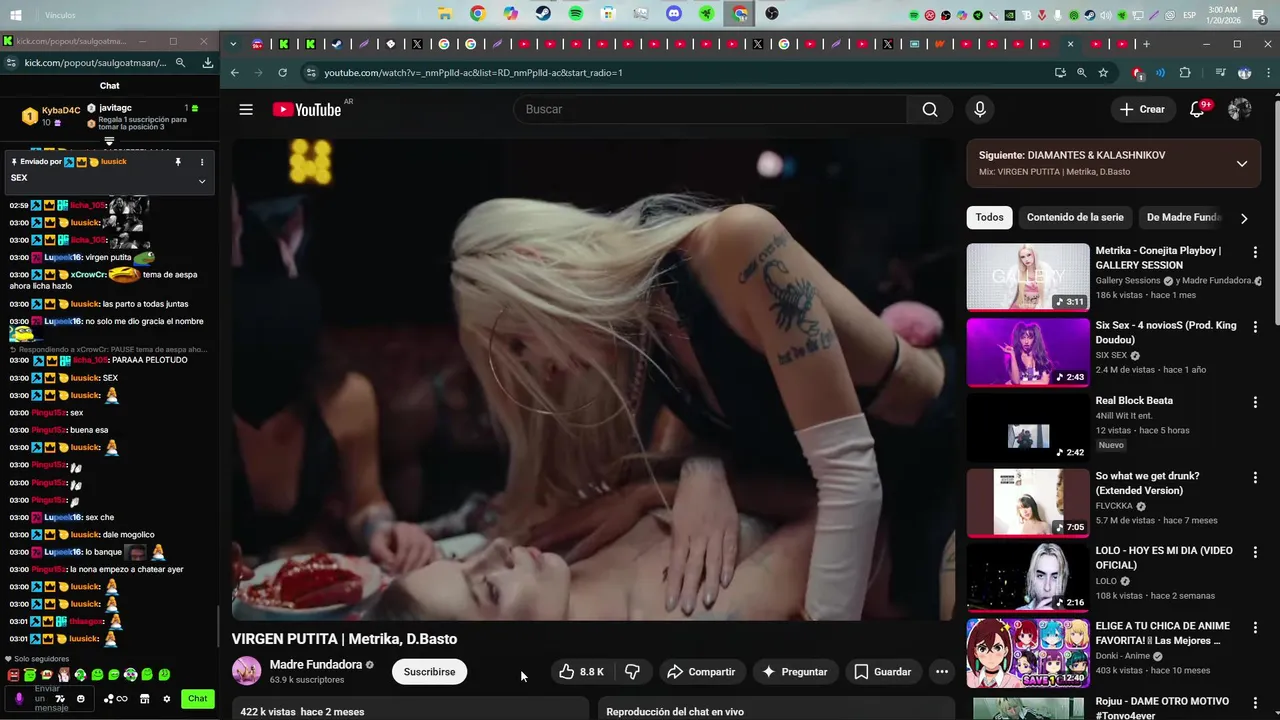1280x720 pixels.
Task: Close the active YouTube tab
Action: click(x=1070, y=44)
